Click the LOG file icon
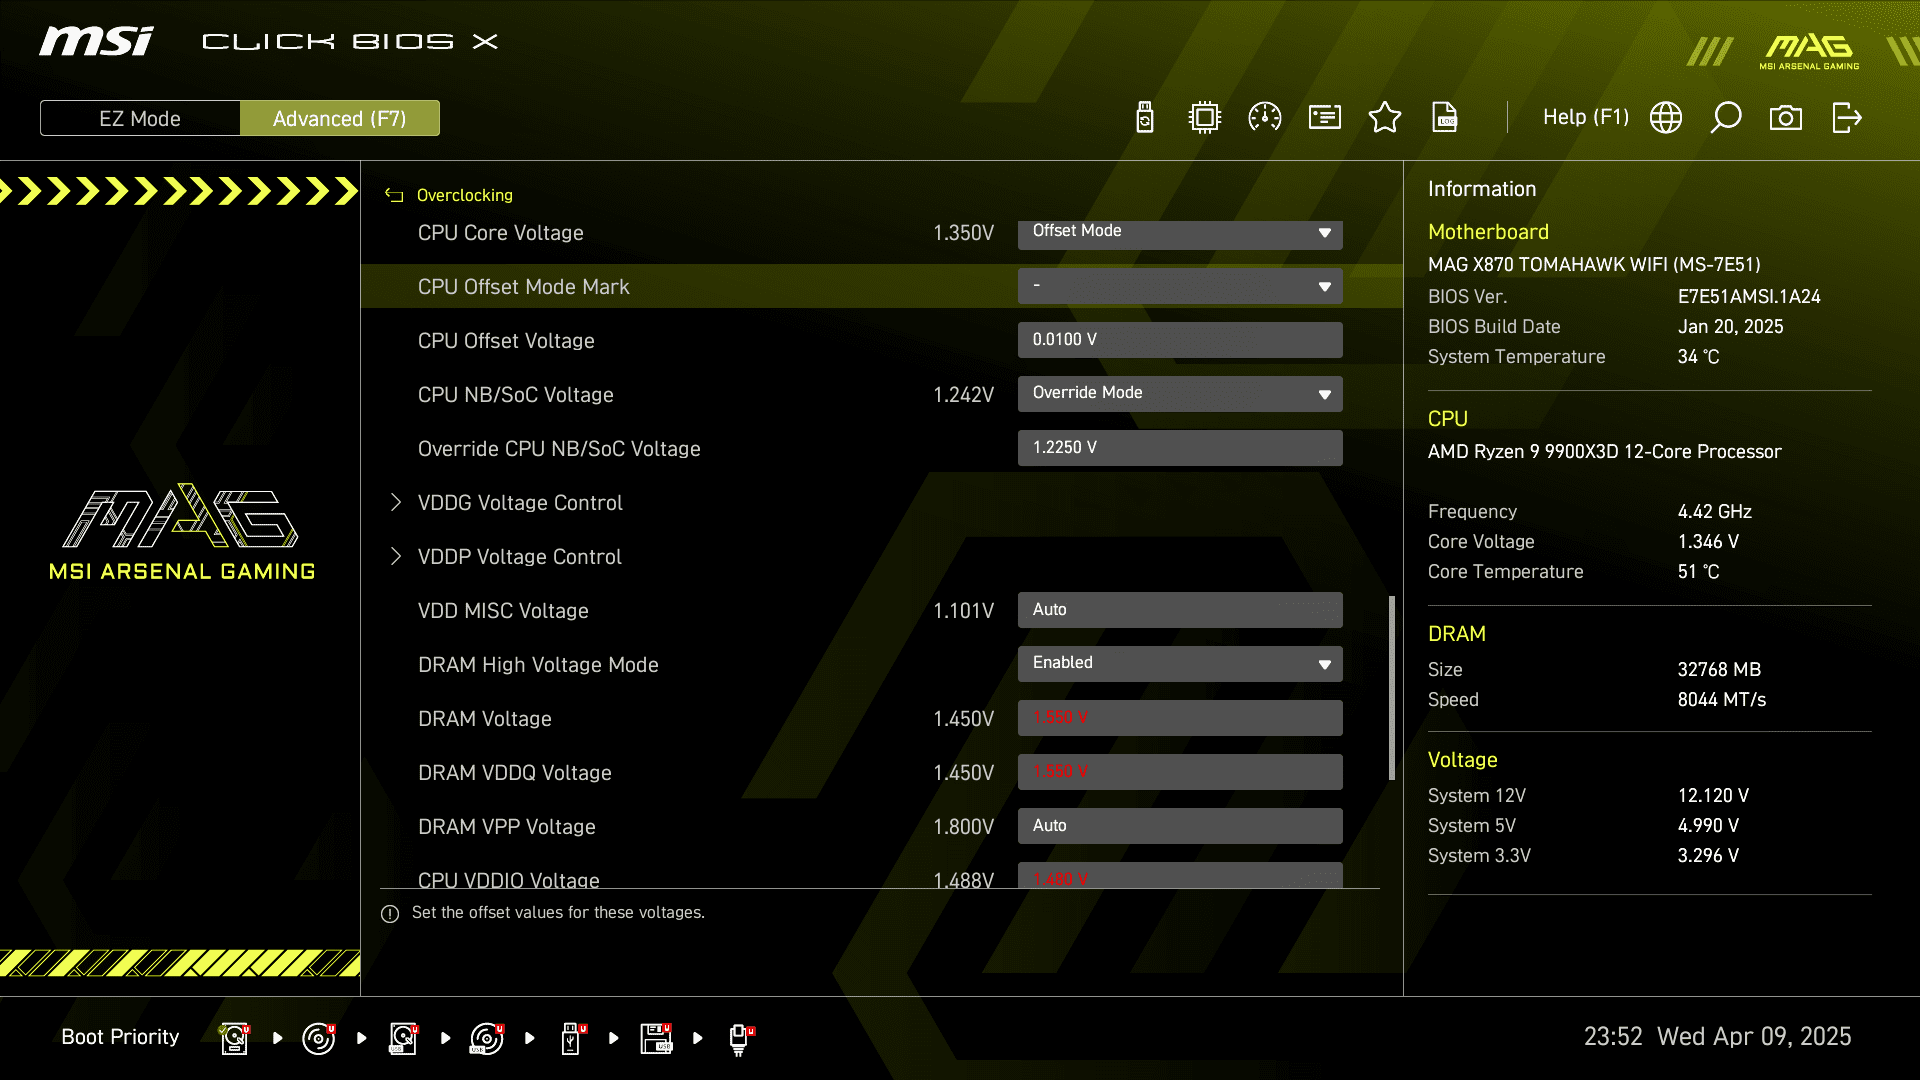Image resolution: width=1920 pixels, height=1080 pixels. pyautogui.click(x=1445, y=118)
